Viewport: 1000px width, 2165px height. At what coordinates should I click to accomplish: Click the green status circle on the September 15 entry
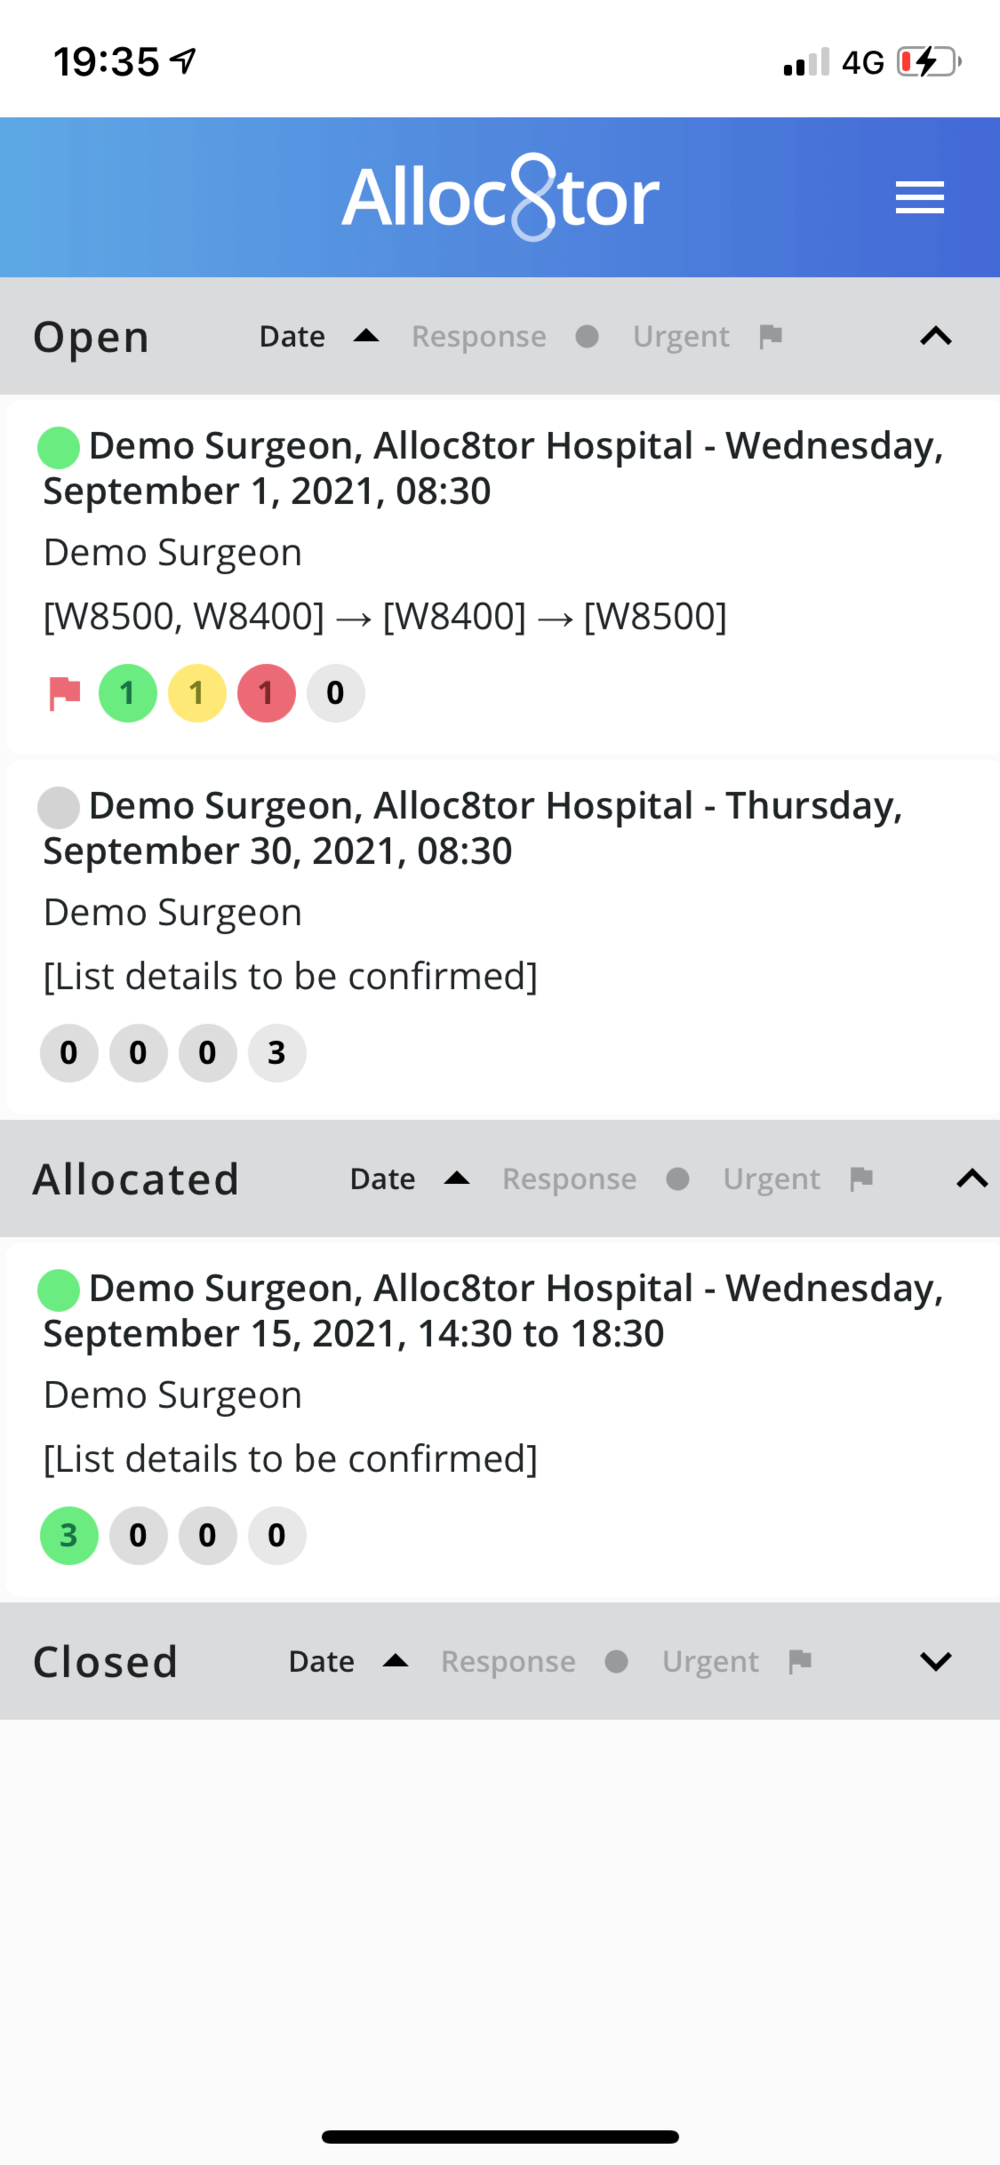click(57, 1290)
